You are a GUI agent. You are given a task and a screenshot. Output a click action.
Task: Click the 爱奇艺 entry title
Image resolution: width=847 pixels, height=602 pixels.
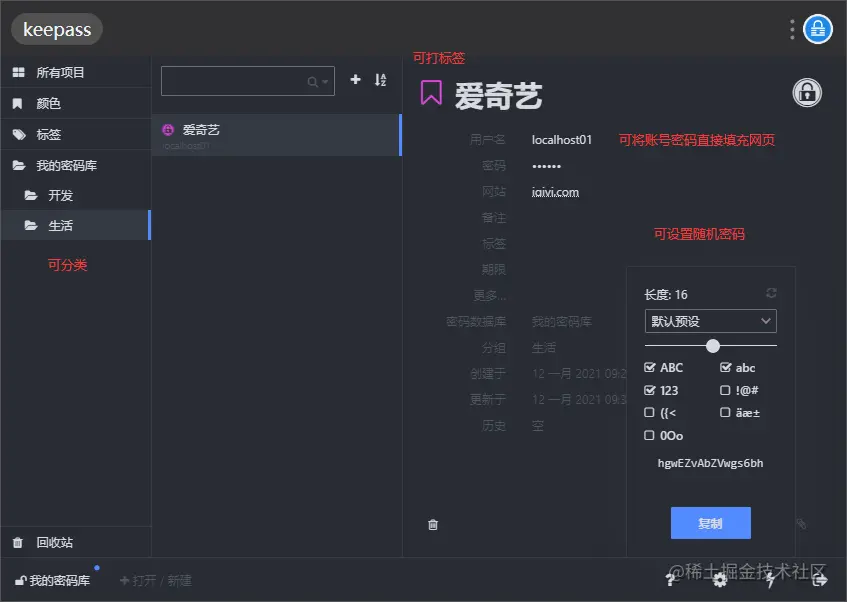498,96
